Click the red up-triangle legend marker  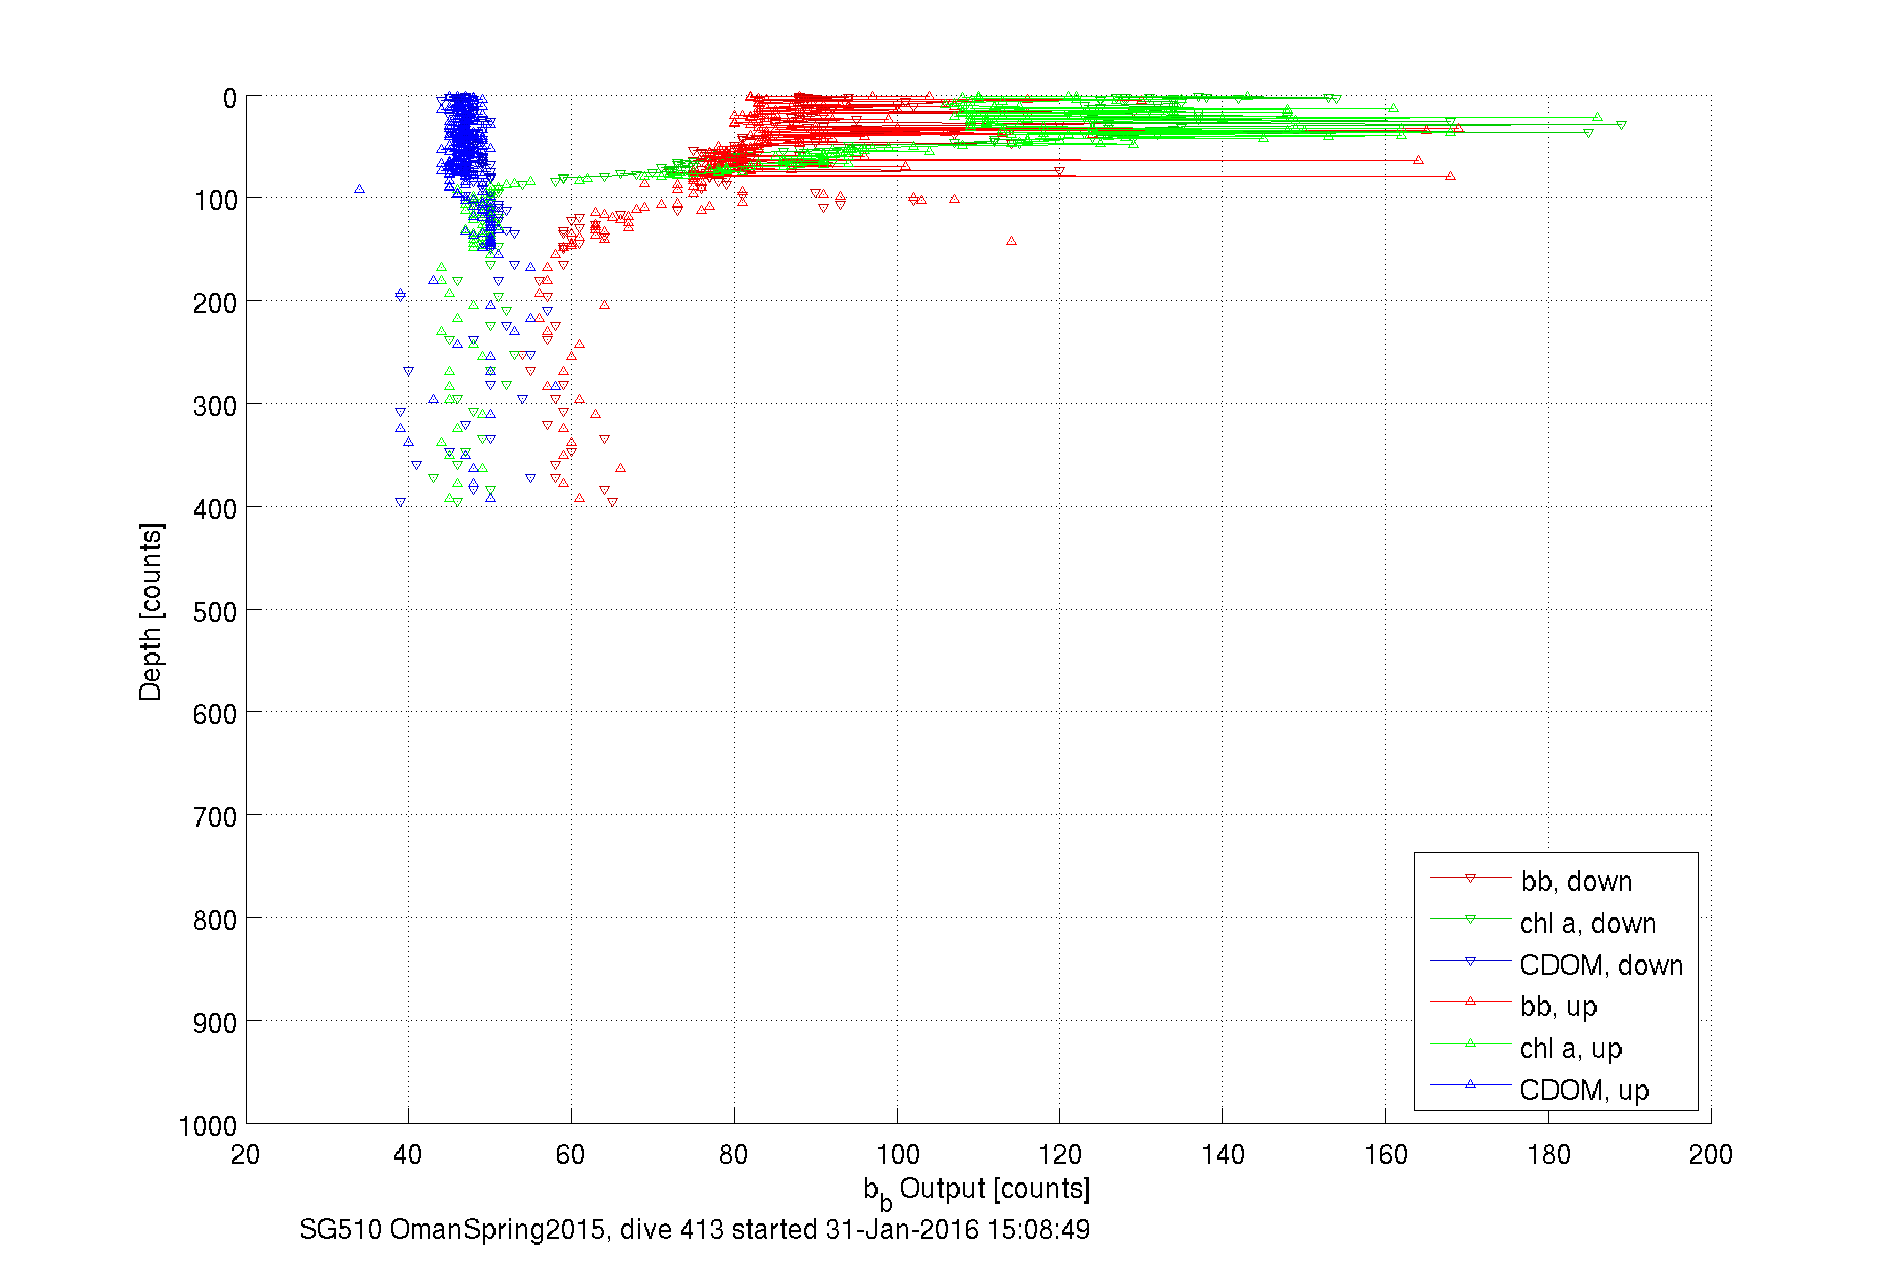1470,1001
